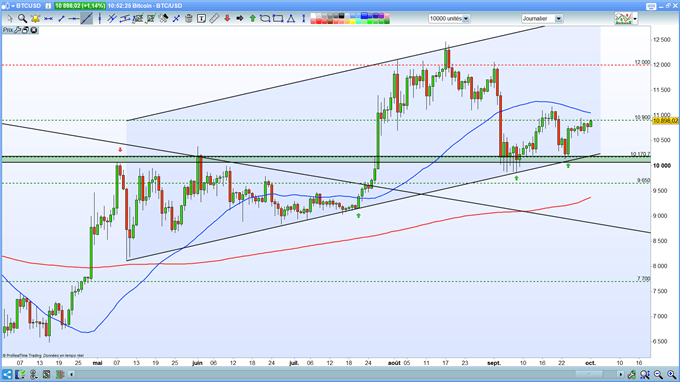Image resolution: width=680 pixels, height=382 pixels.
Task: Click the share button in bottom bar
Action: (7, 374)
